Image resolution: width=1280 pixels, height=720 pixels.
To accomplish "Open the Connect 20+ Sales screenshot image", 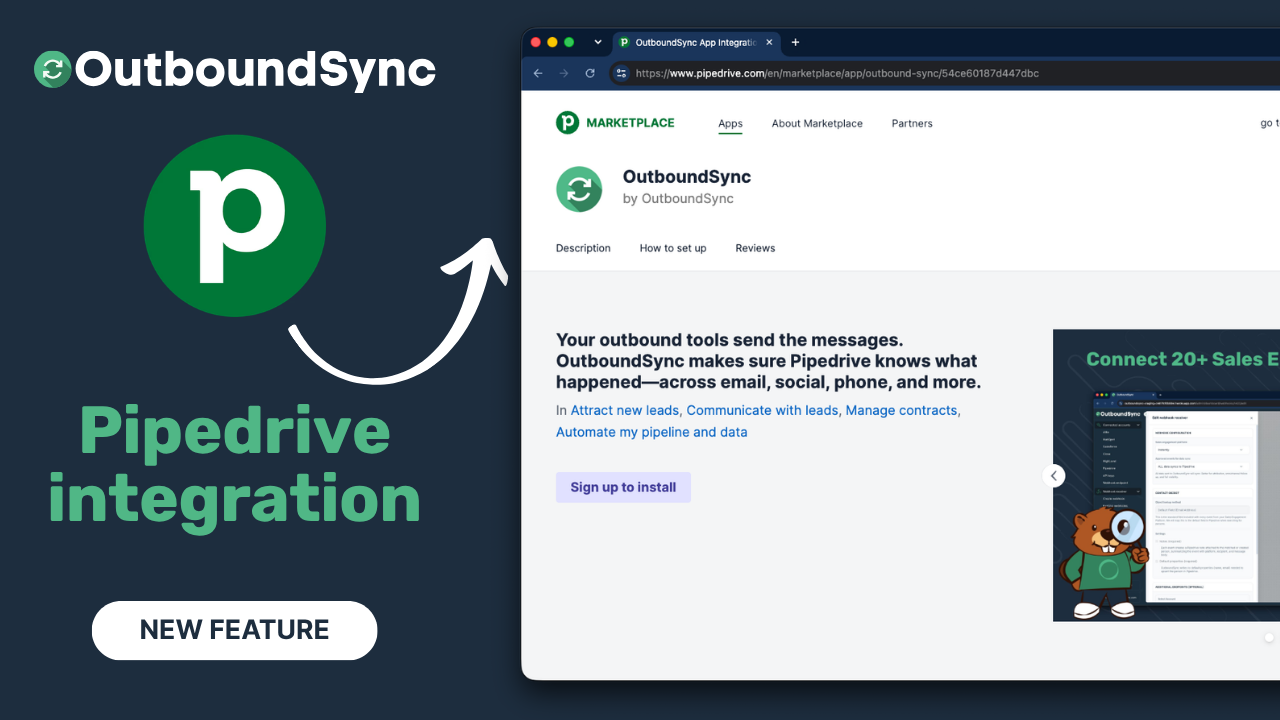I will (1166, 475).
